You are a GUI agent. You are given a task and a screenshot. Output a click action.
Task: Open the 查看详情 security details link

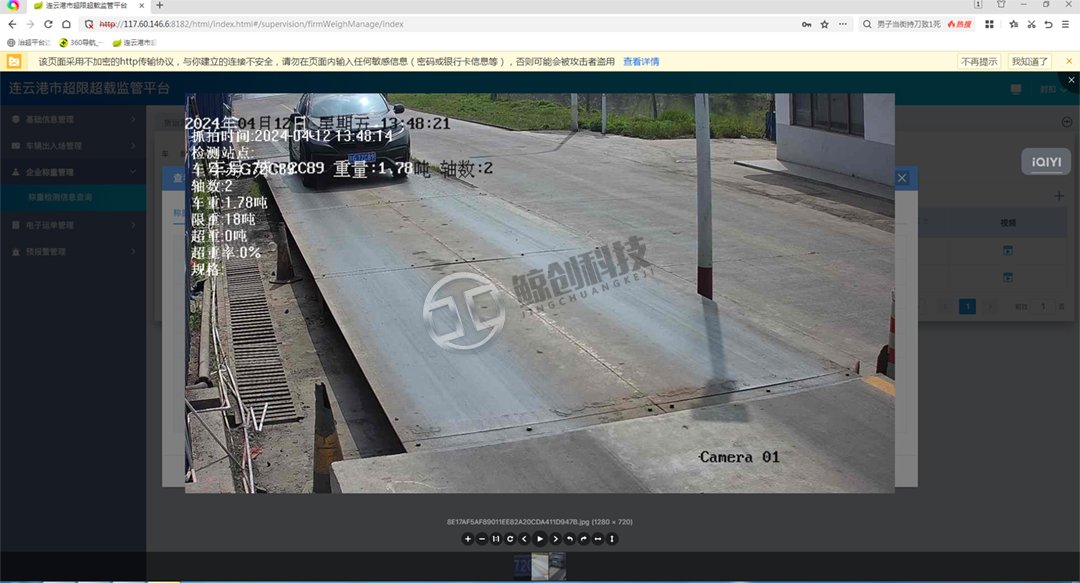pyautogui.click(x=641, y=62)
